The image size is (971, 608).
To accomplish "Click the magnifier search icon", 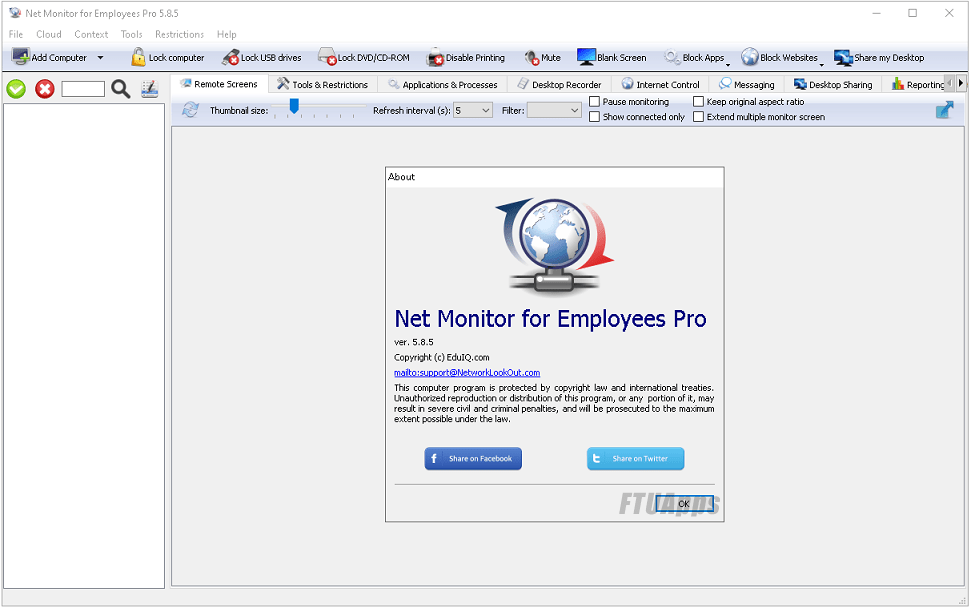I will click(x=121, y=89).
